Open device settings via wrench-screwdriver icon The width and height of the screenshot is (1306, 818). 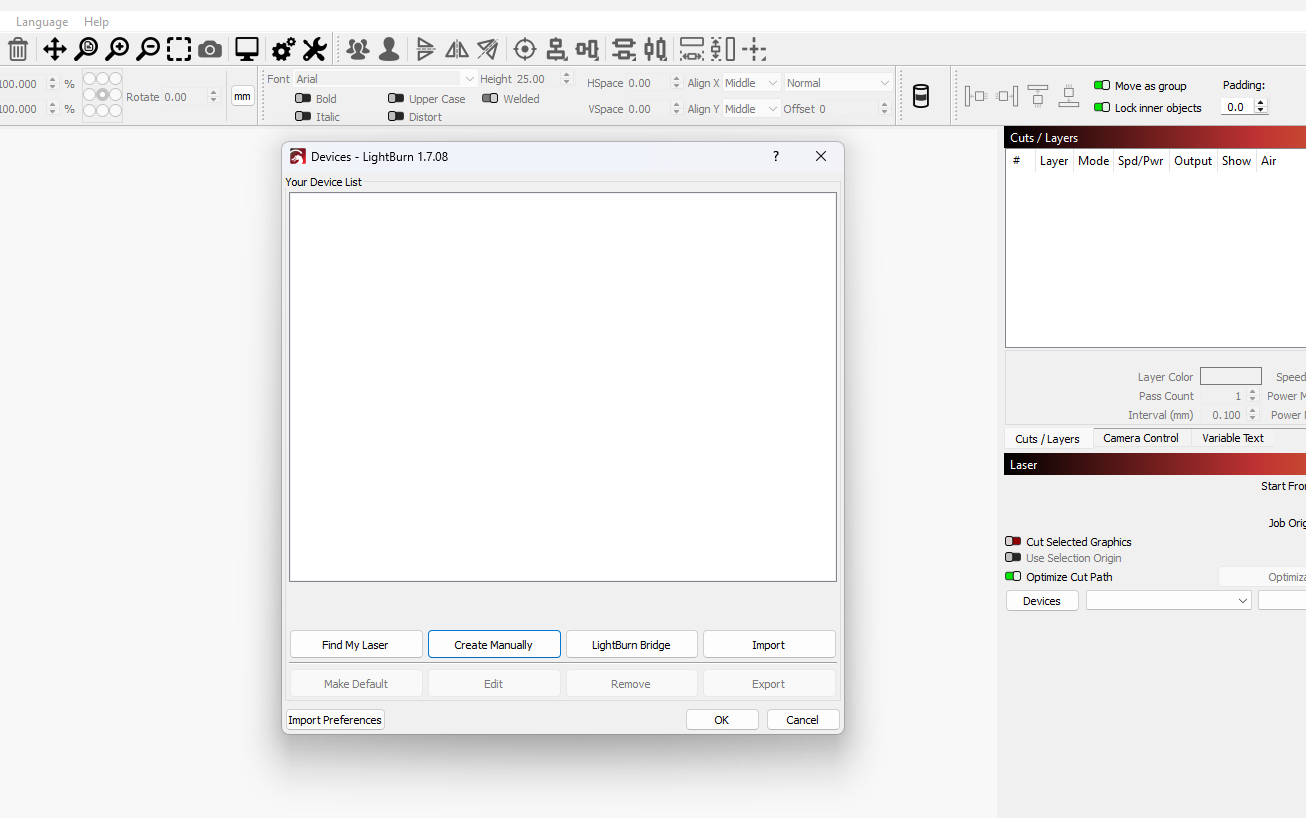(314, 49)
